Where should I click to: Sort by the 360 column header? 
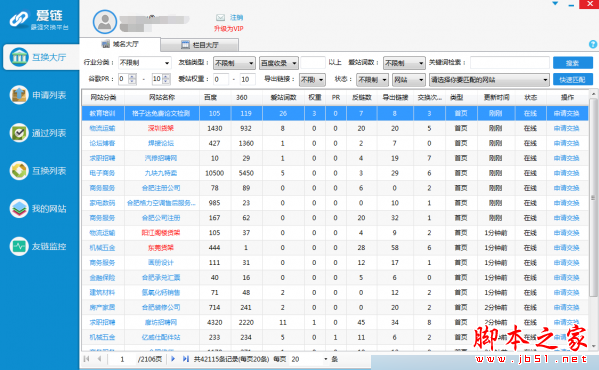point(241,97)
